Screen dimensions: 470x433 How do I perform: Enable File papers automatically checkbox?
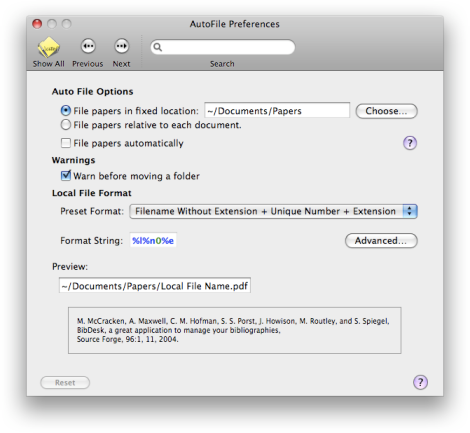(66, 143)
